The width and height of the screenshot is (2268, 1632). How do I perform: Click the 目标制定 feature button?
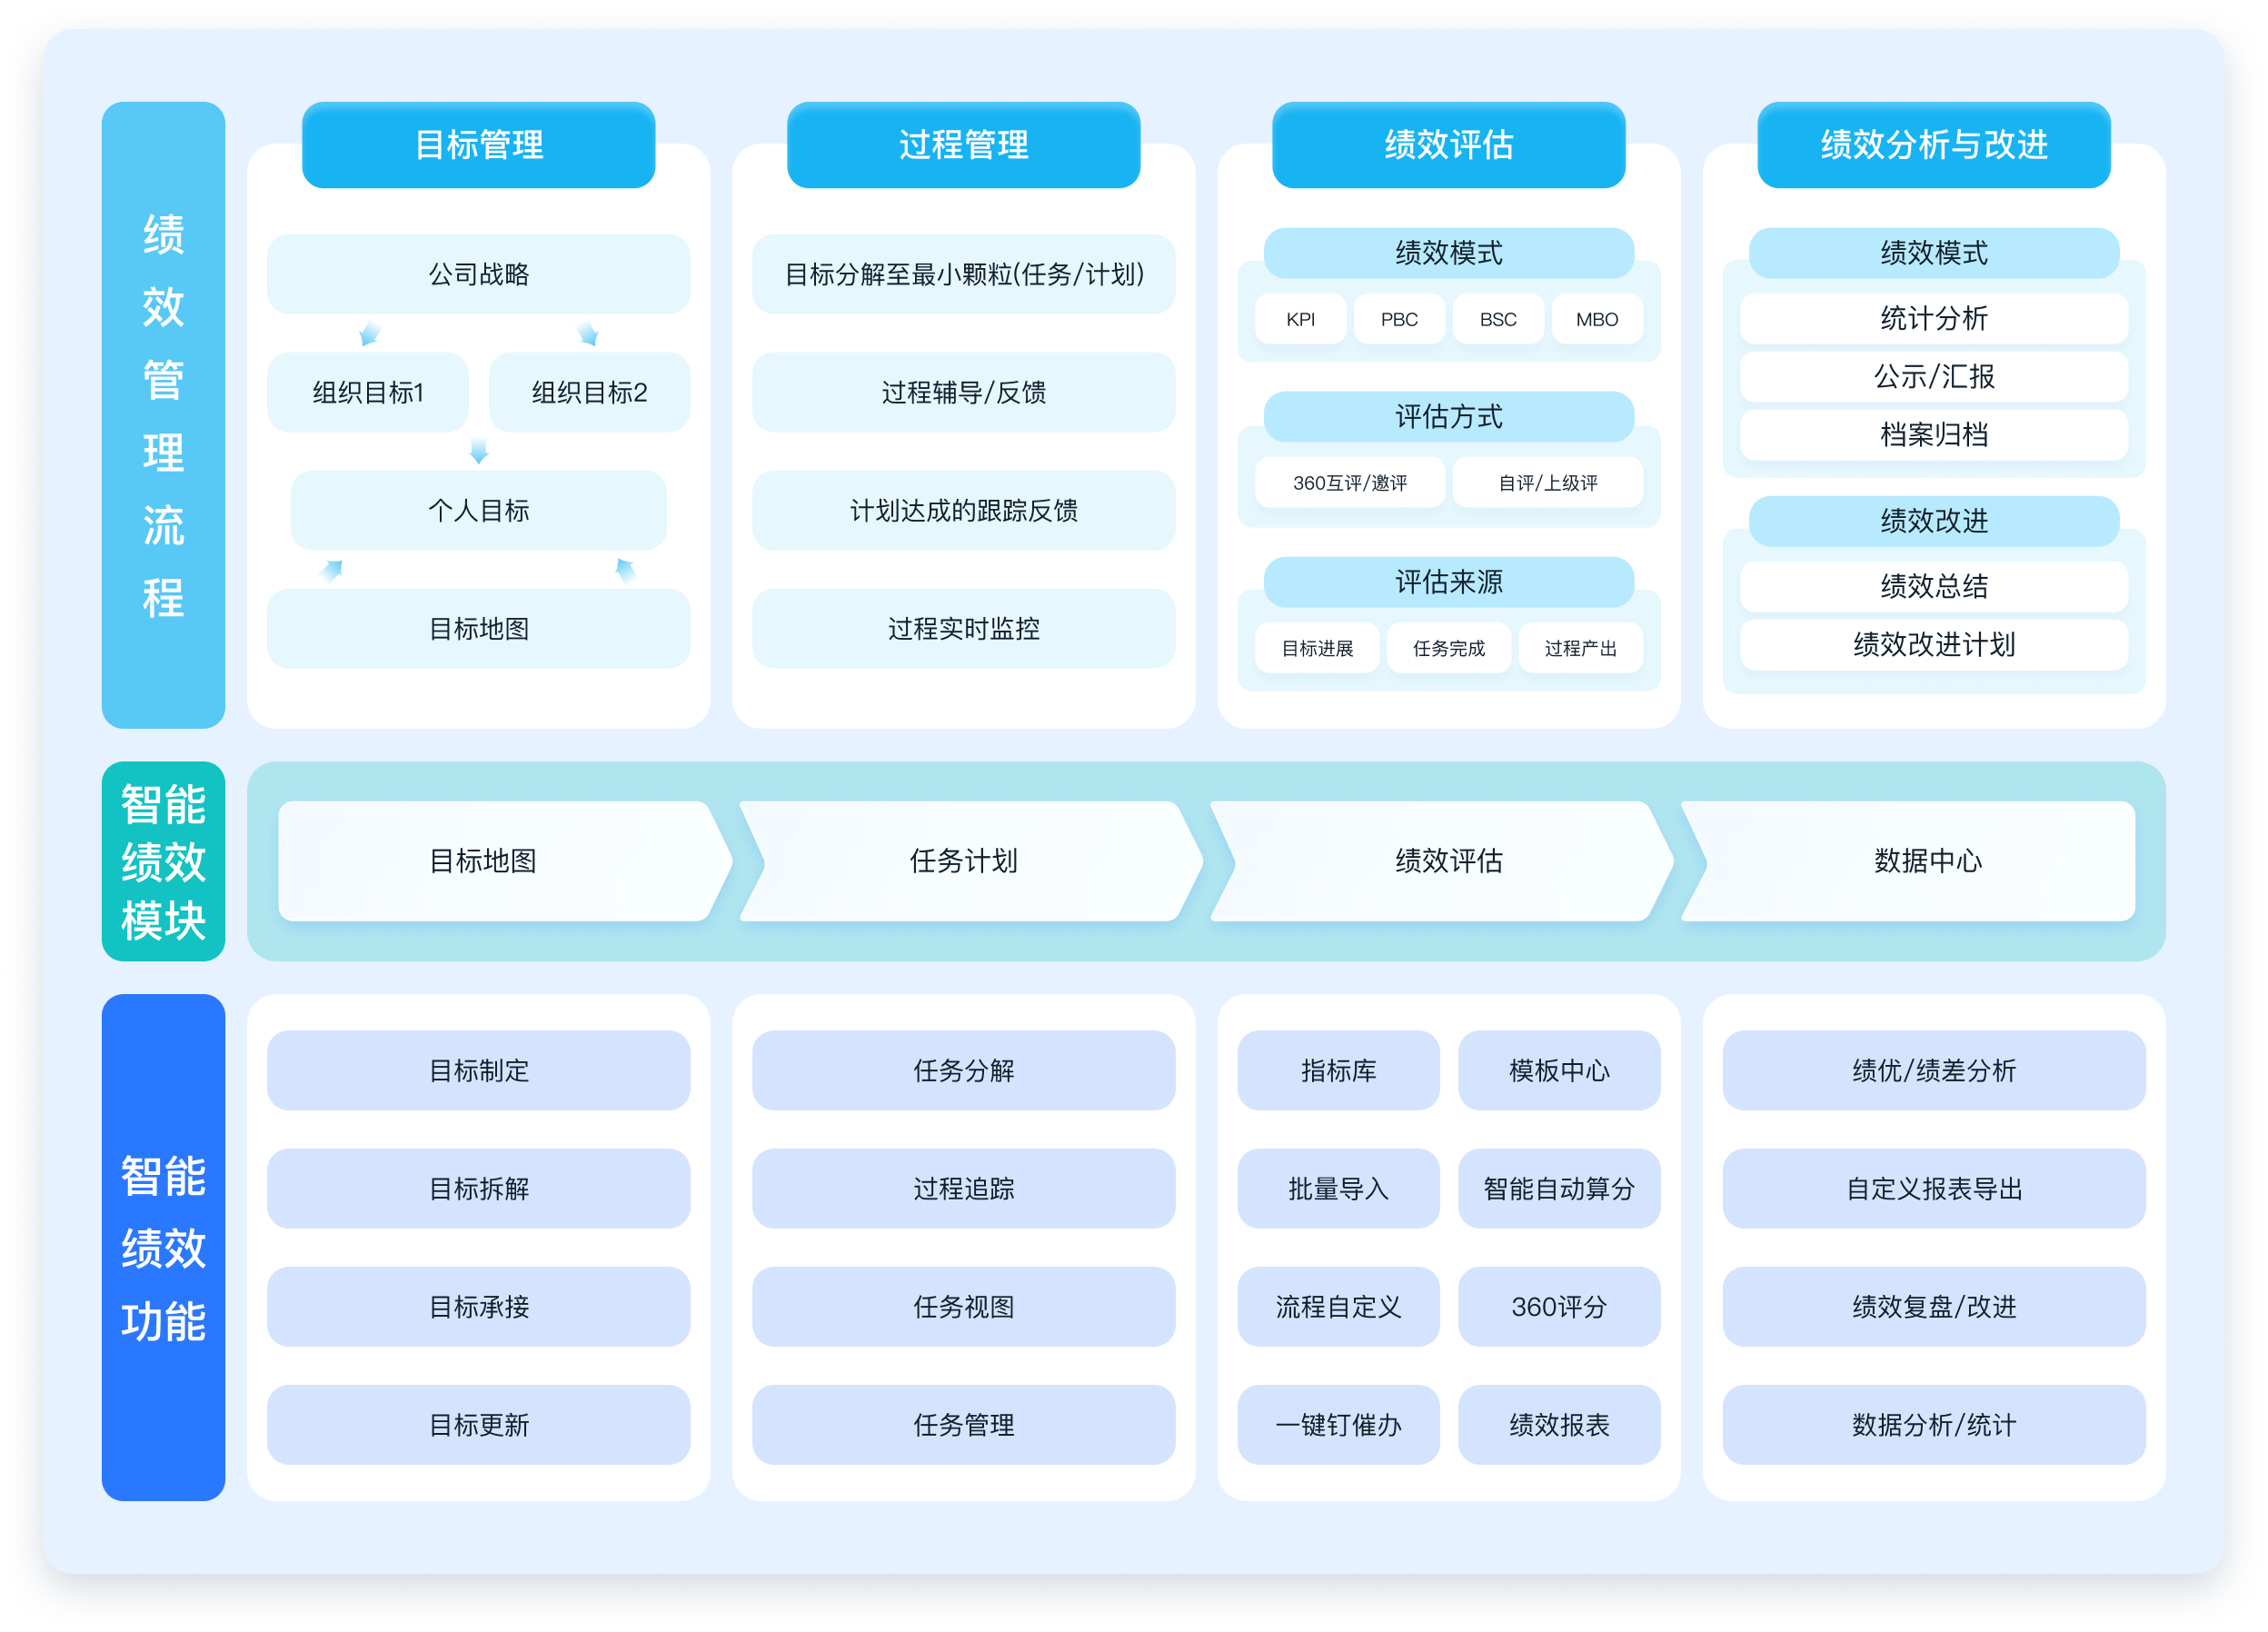[478, 1070]
